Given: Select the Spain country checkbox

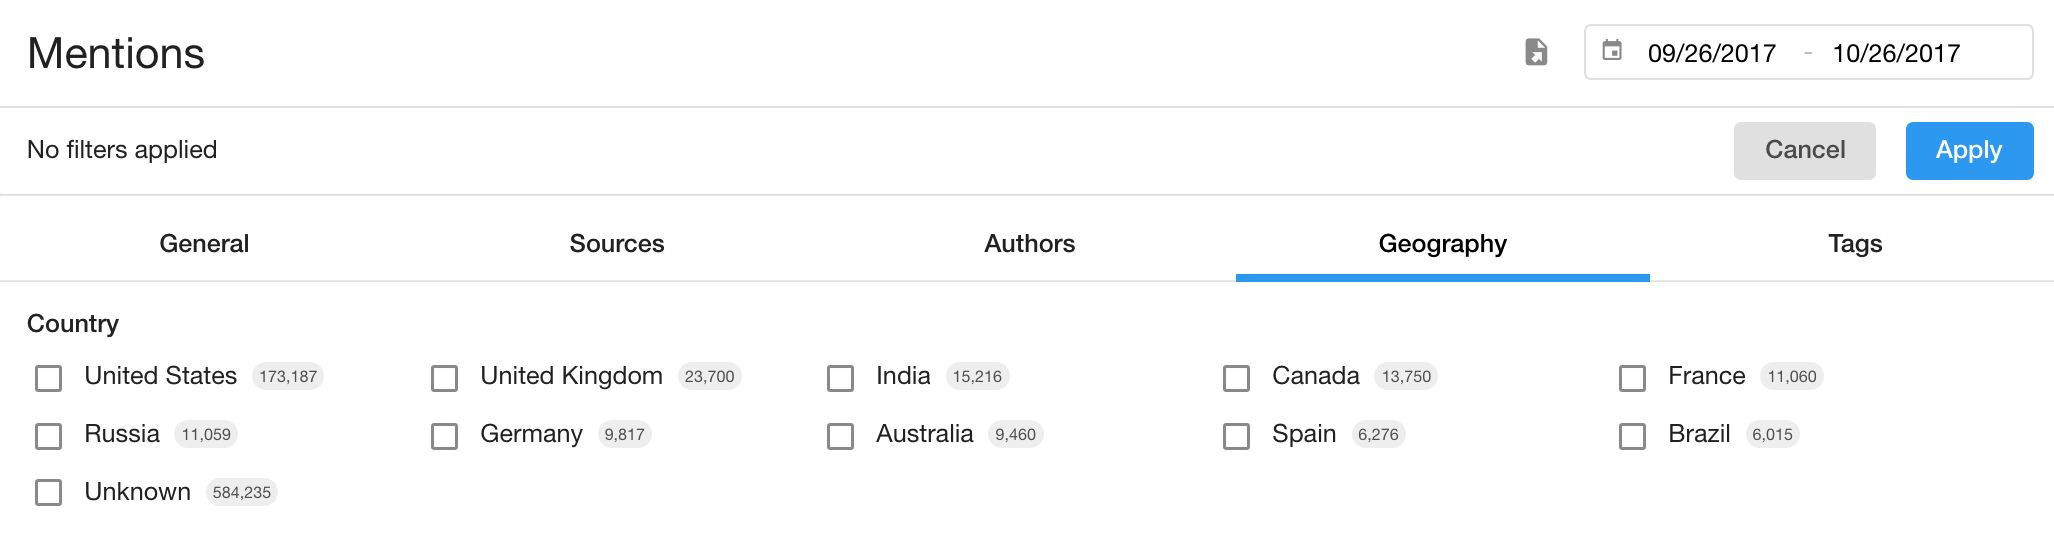Looking at the screenshot, I should (x=1236, y=436).
